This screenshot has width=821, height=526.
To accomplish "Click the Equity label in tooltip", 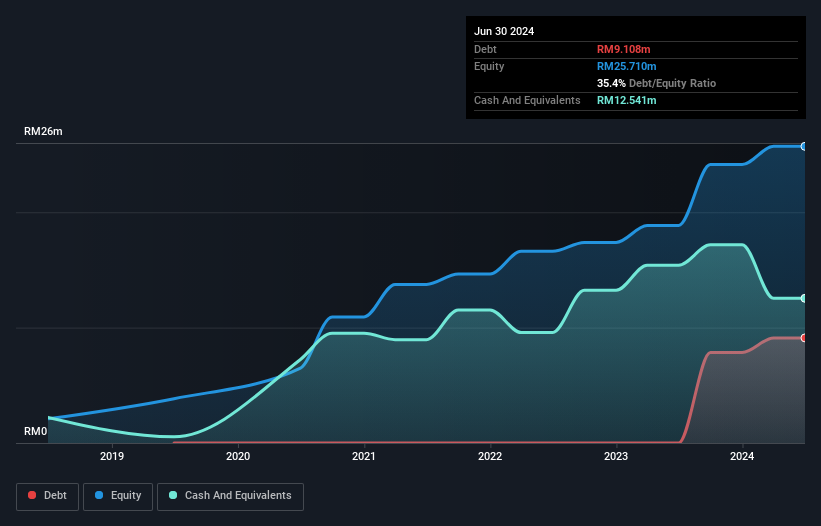I will tap(489, 66).
